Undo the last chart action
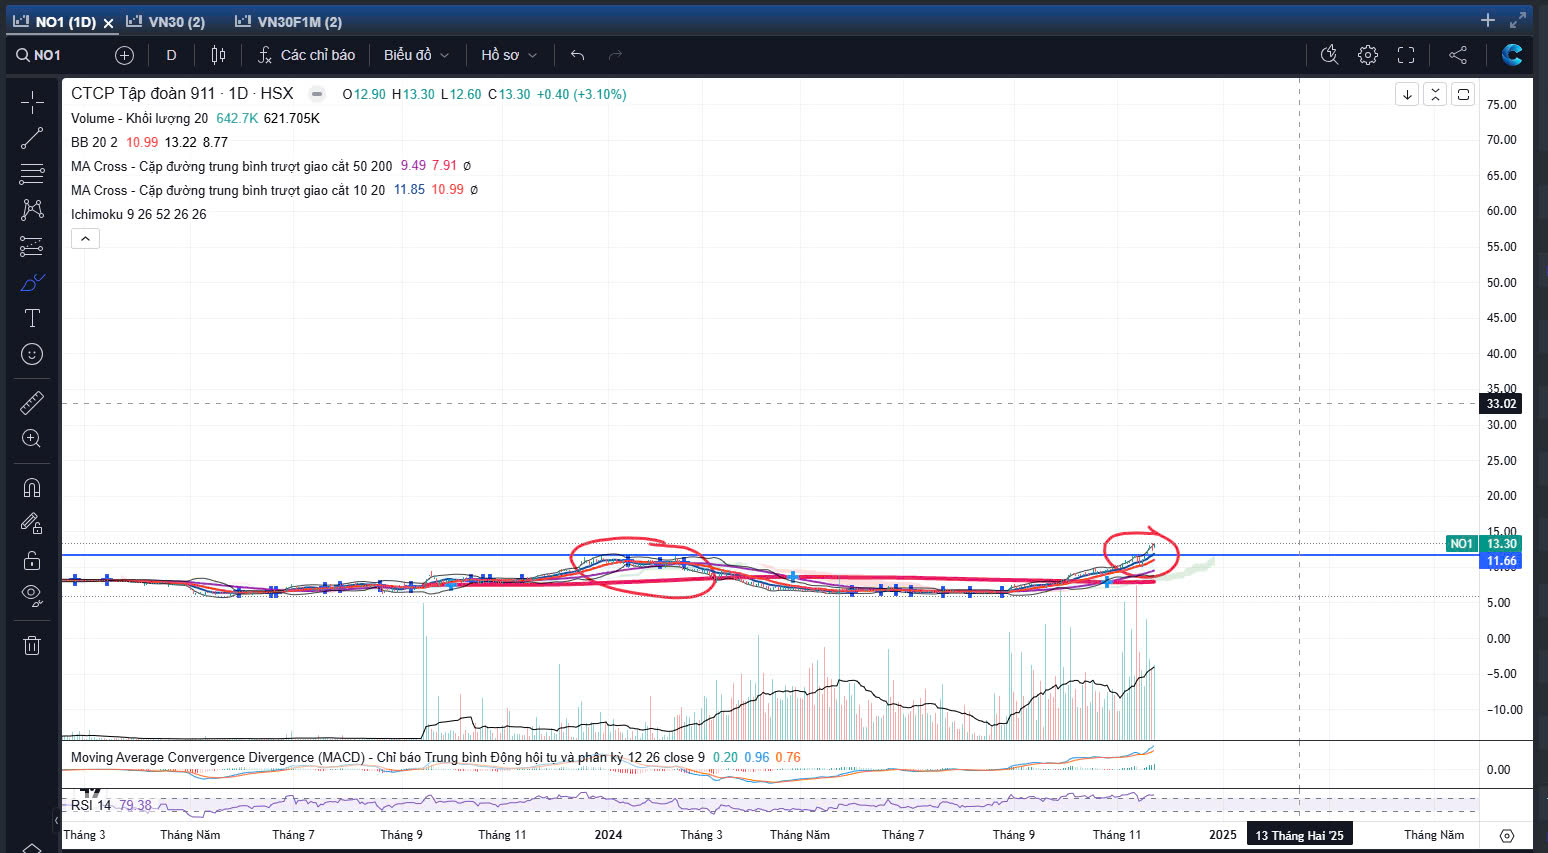Image resolution: width=1548 pixels, height=853 pixels. 577,55
